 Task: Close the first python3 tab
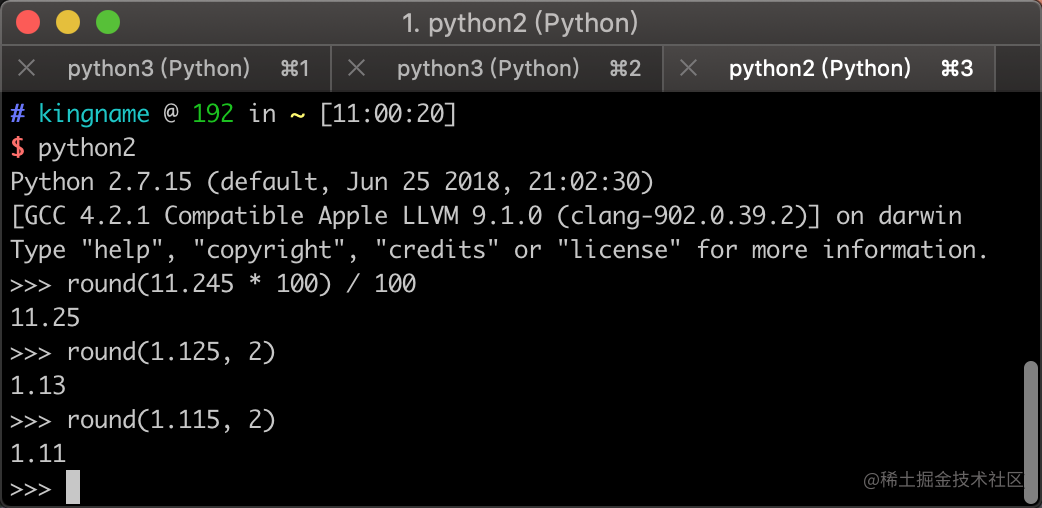26,68
